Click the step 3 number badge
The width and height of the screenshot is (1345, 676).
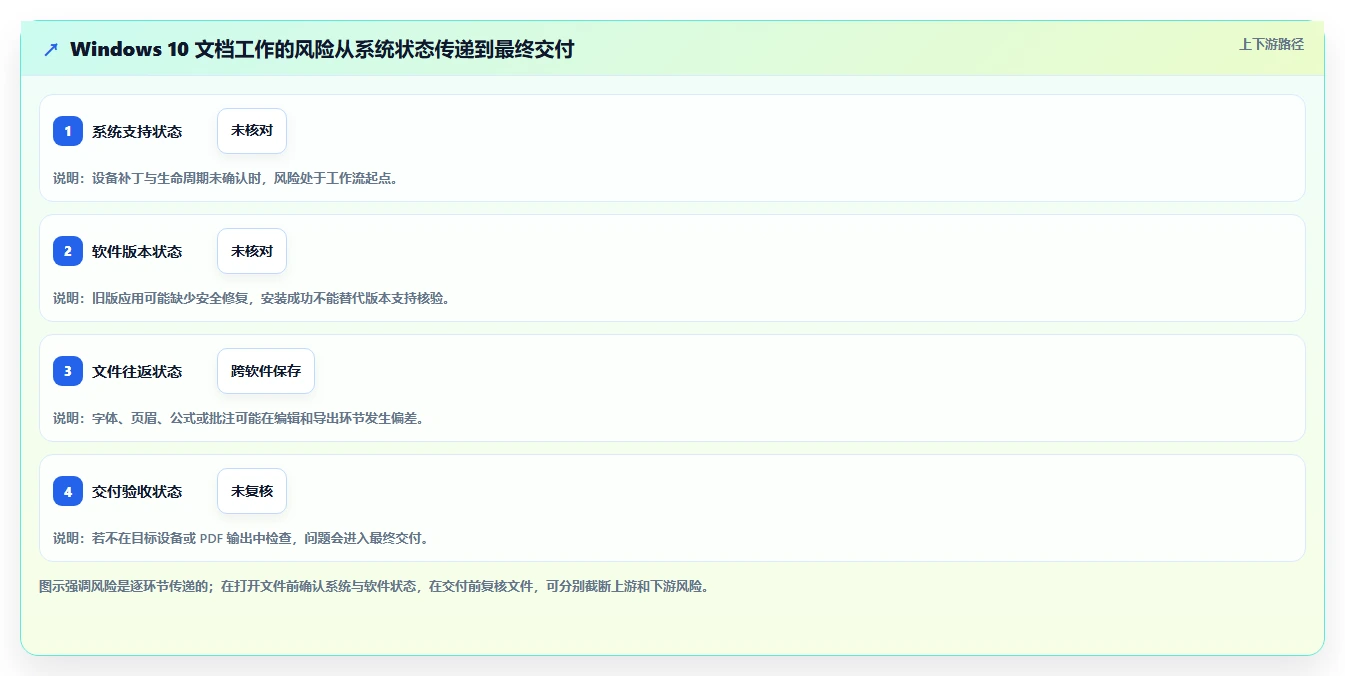pyautogui.click(x=68, y=371)
